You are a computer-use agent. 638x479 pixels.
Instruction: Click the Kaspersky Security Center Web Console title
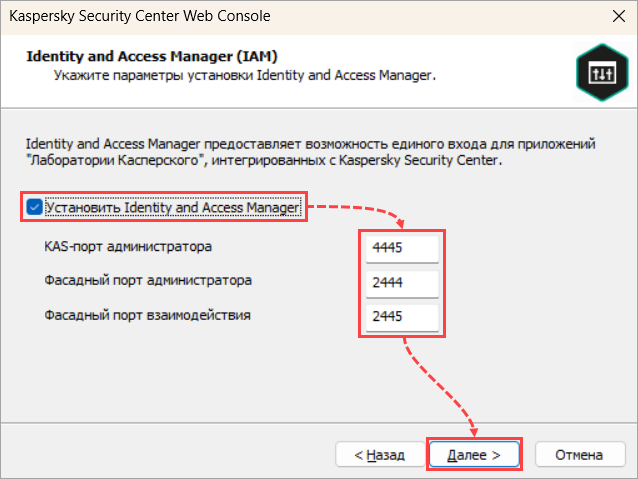click(x=140, y=16)
